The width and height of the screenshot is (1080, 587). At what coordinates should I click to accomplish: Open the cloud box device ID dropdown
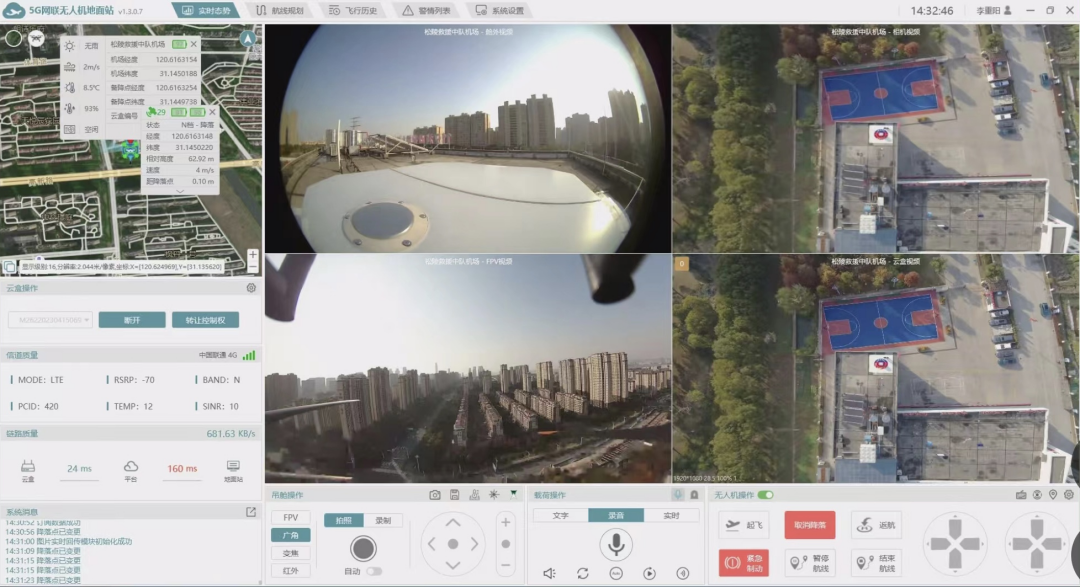click(x=50, y=320)
